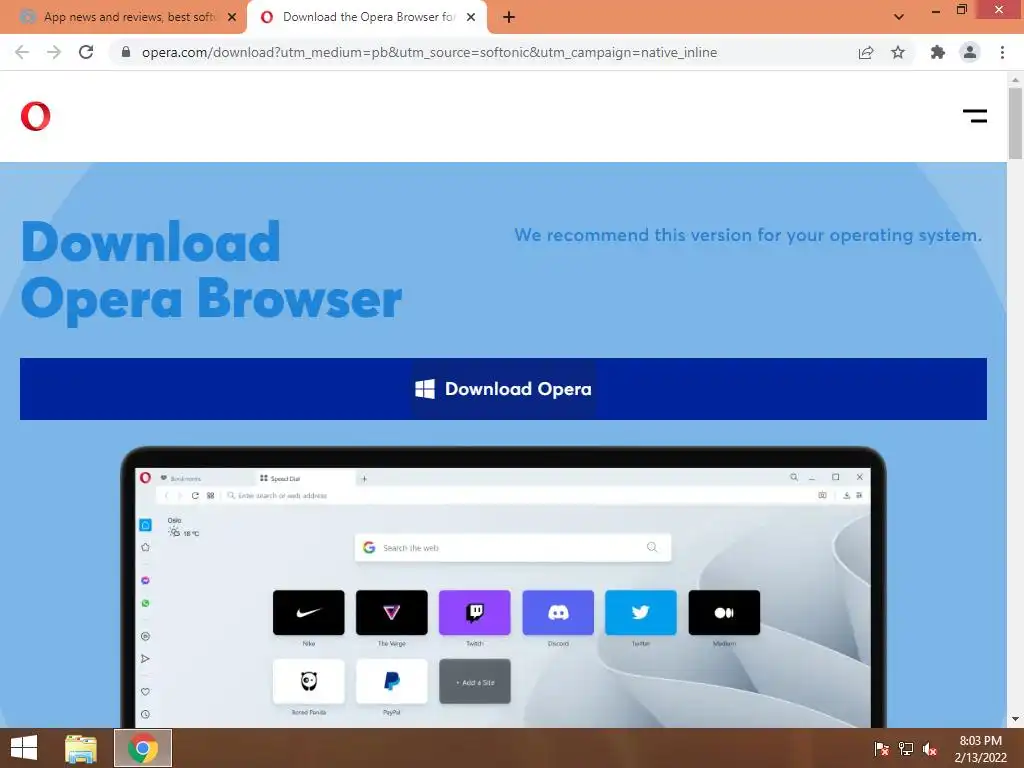This screenshot has height=768, width=1024.
Task: Reload the current page
Action: click(x=86, y=52)
